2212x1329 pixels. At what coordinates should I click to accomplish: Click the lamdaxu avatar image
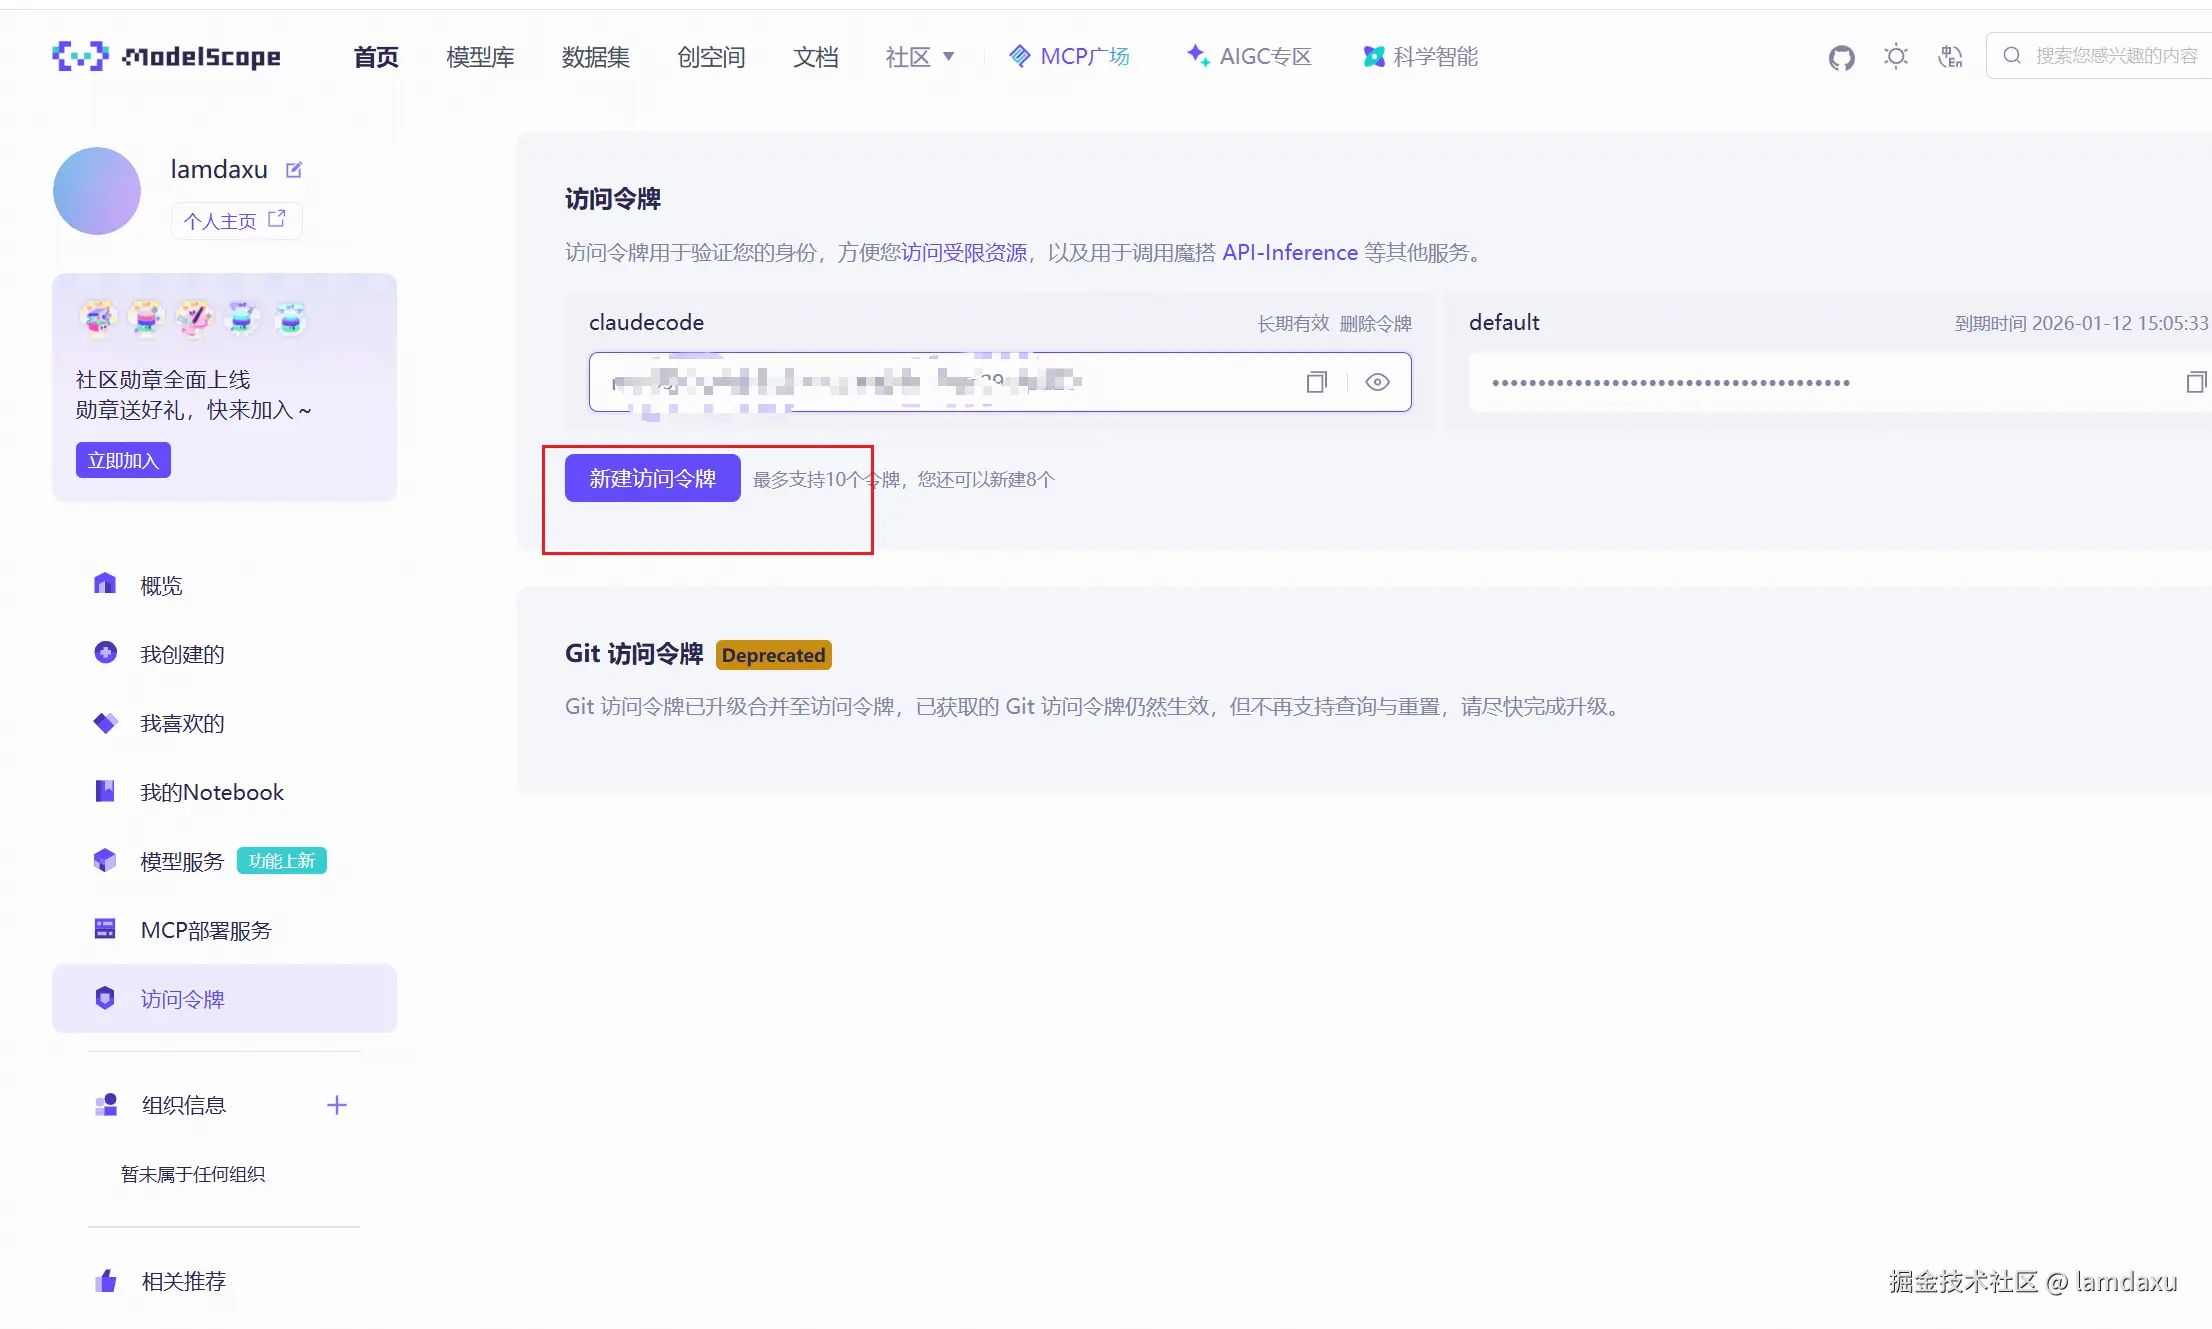97,191
